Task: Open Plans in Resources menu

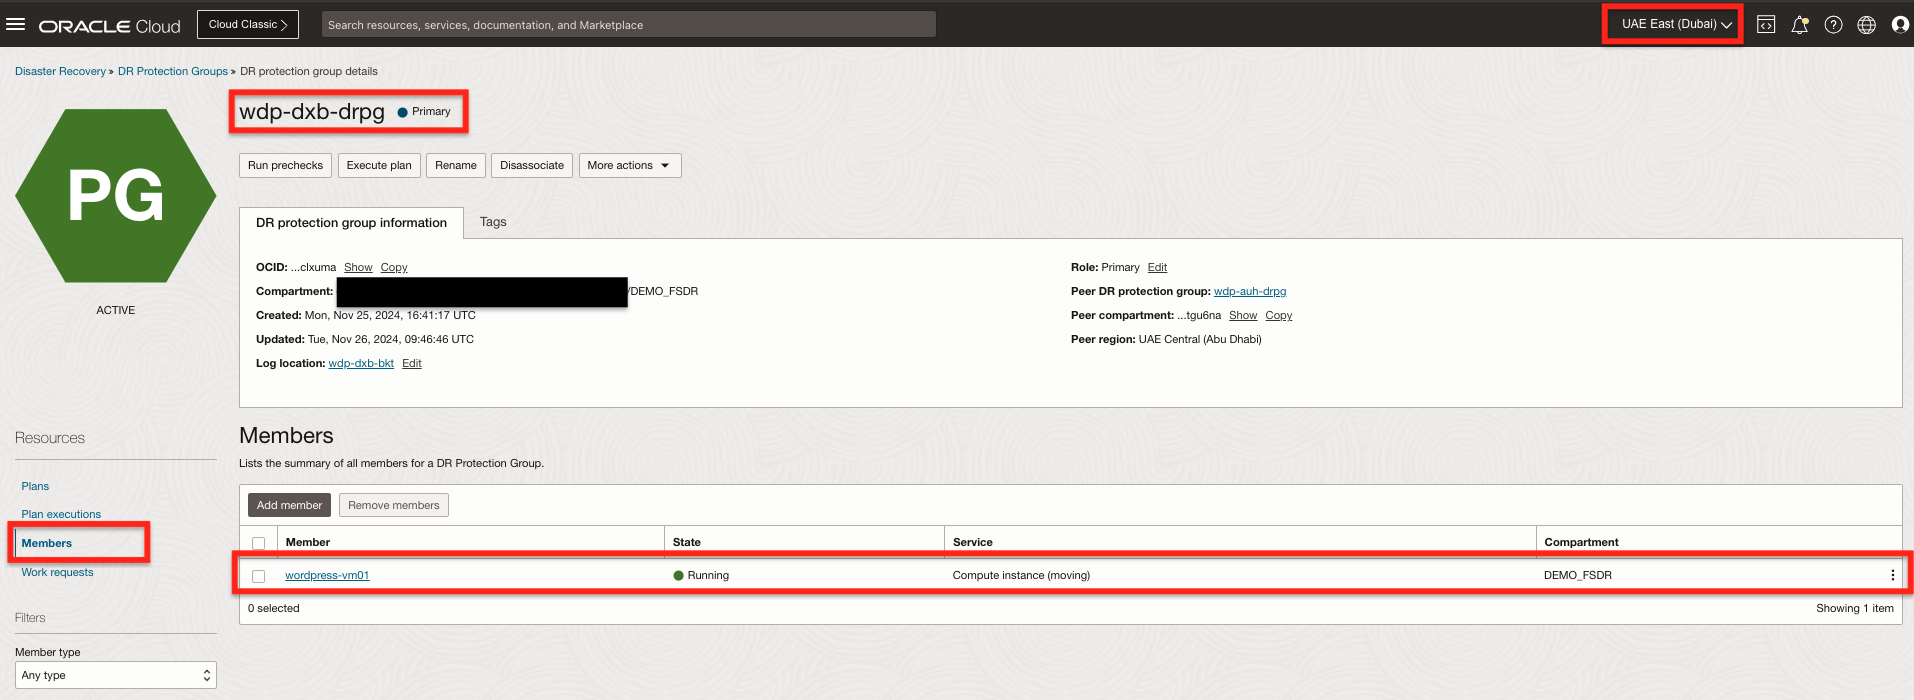Action: tap(35, 486)
